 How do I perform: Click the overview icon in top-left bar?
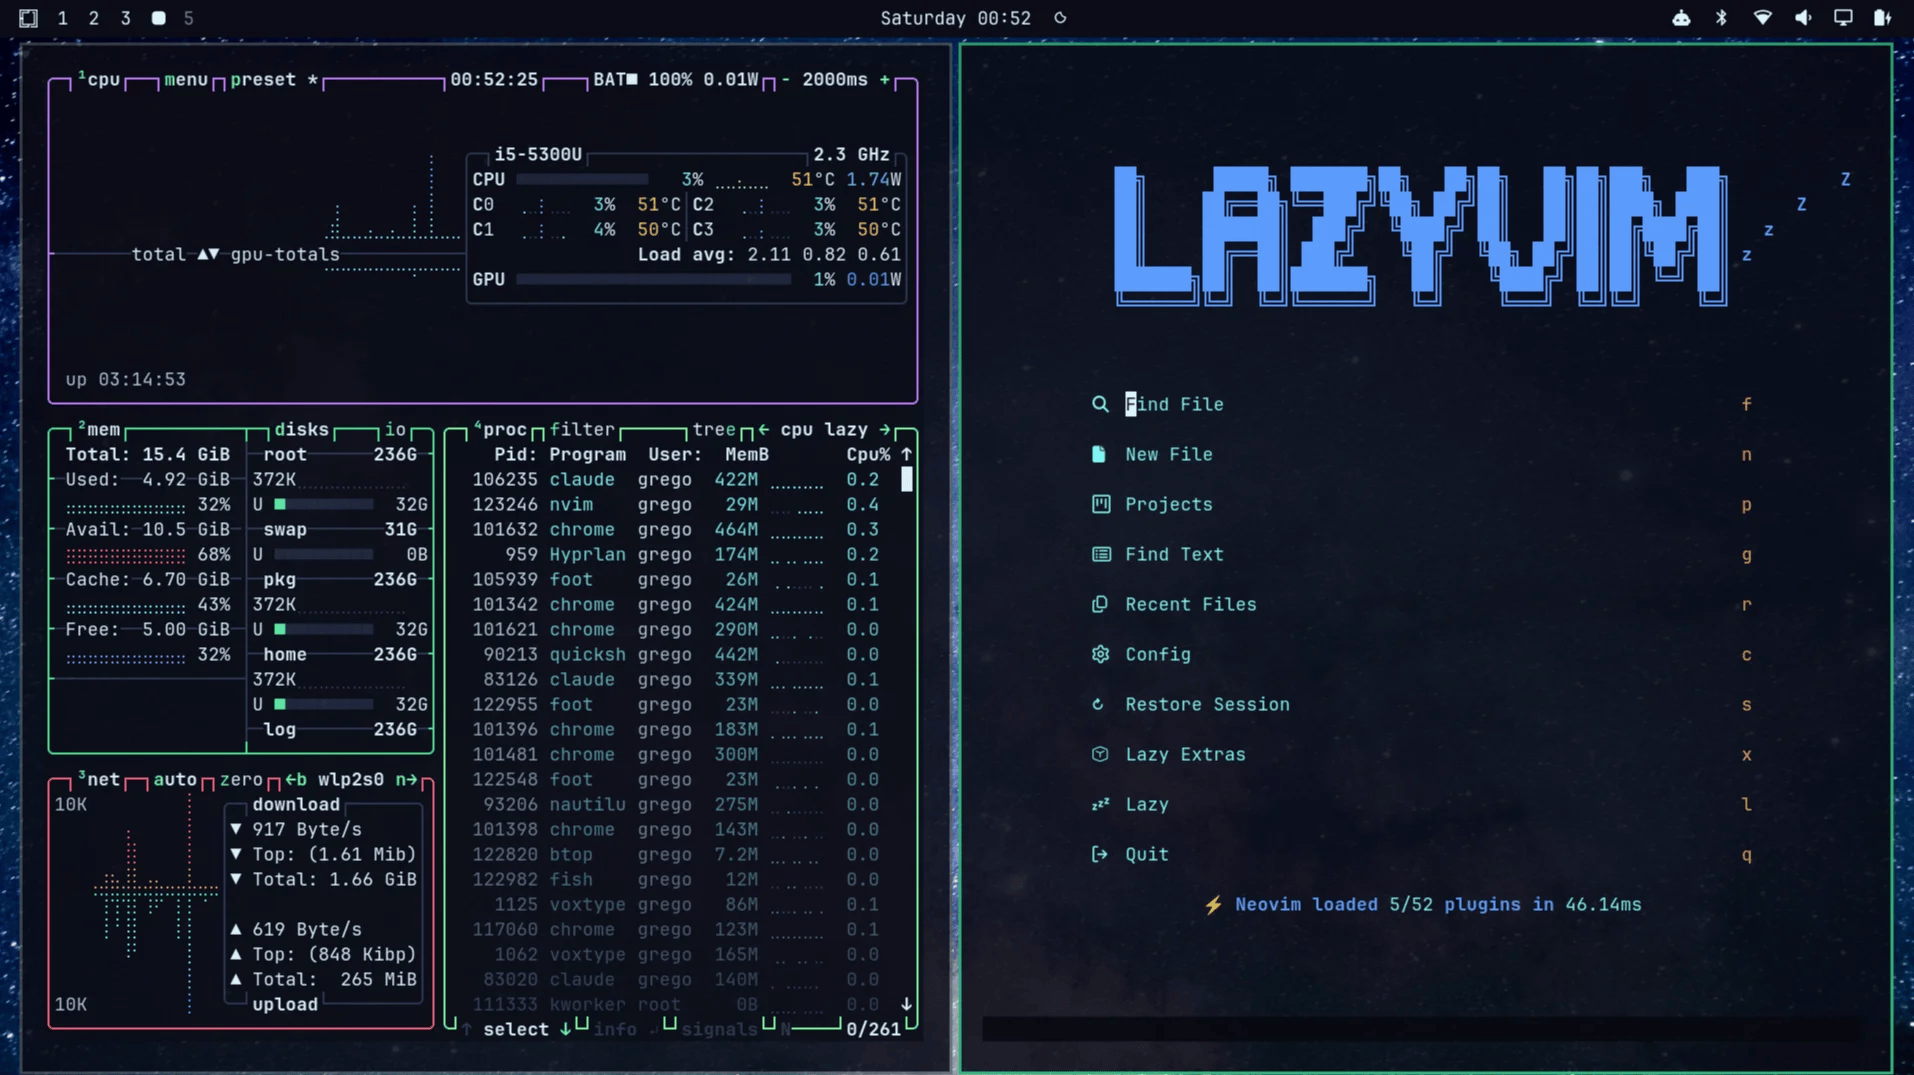[x=28, y=18]
